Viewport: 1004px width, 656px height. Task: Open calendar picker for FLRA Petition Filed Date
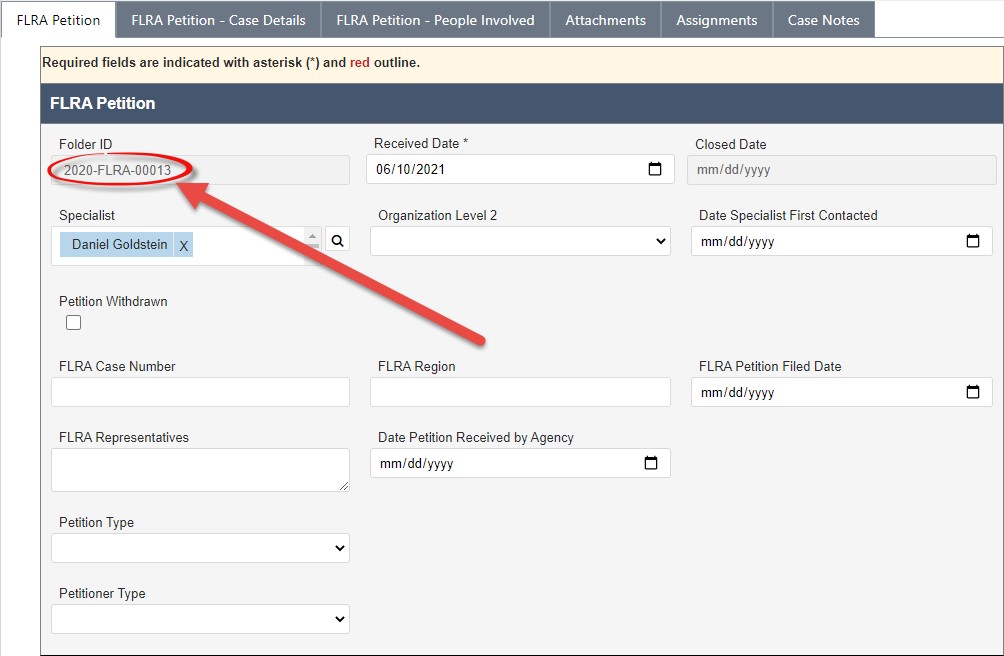pyautogui.click(x=973, y=392)
